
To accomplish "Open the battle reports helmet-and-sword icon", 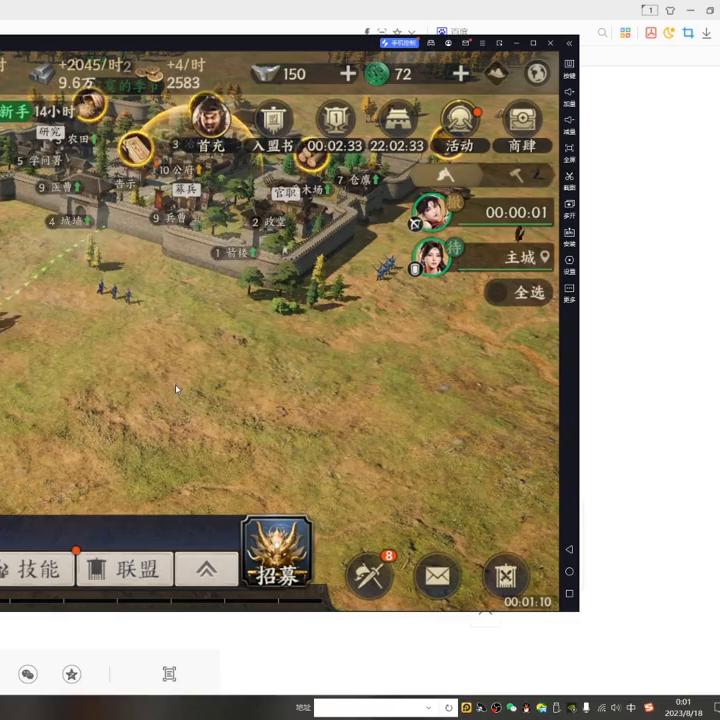I will 370,574.
